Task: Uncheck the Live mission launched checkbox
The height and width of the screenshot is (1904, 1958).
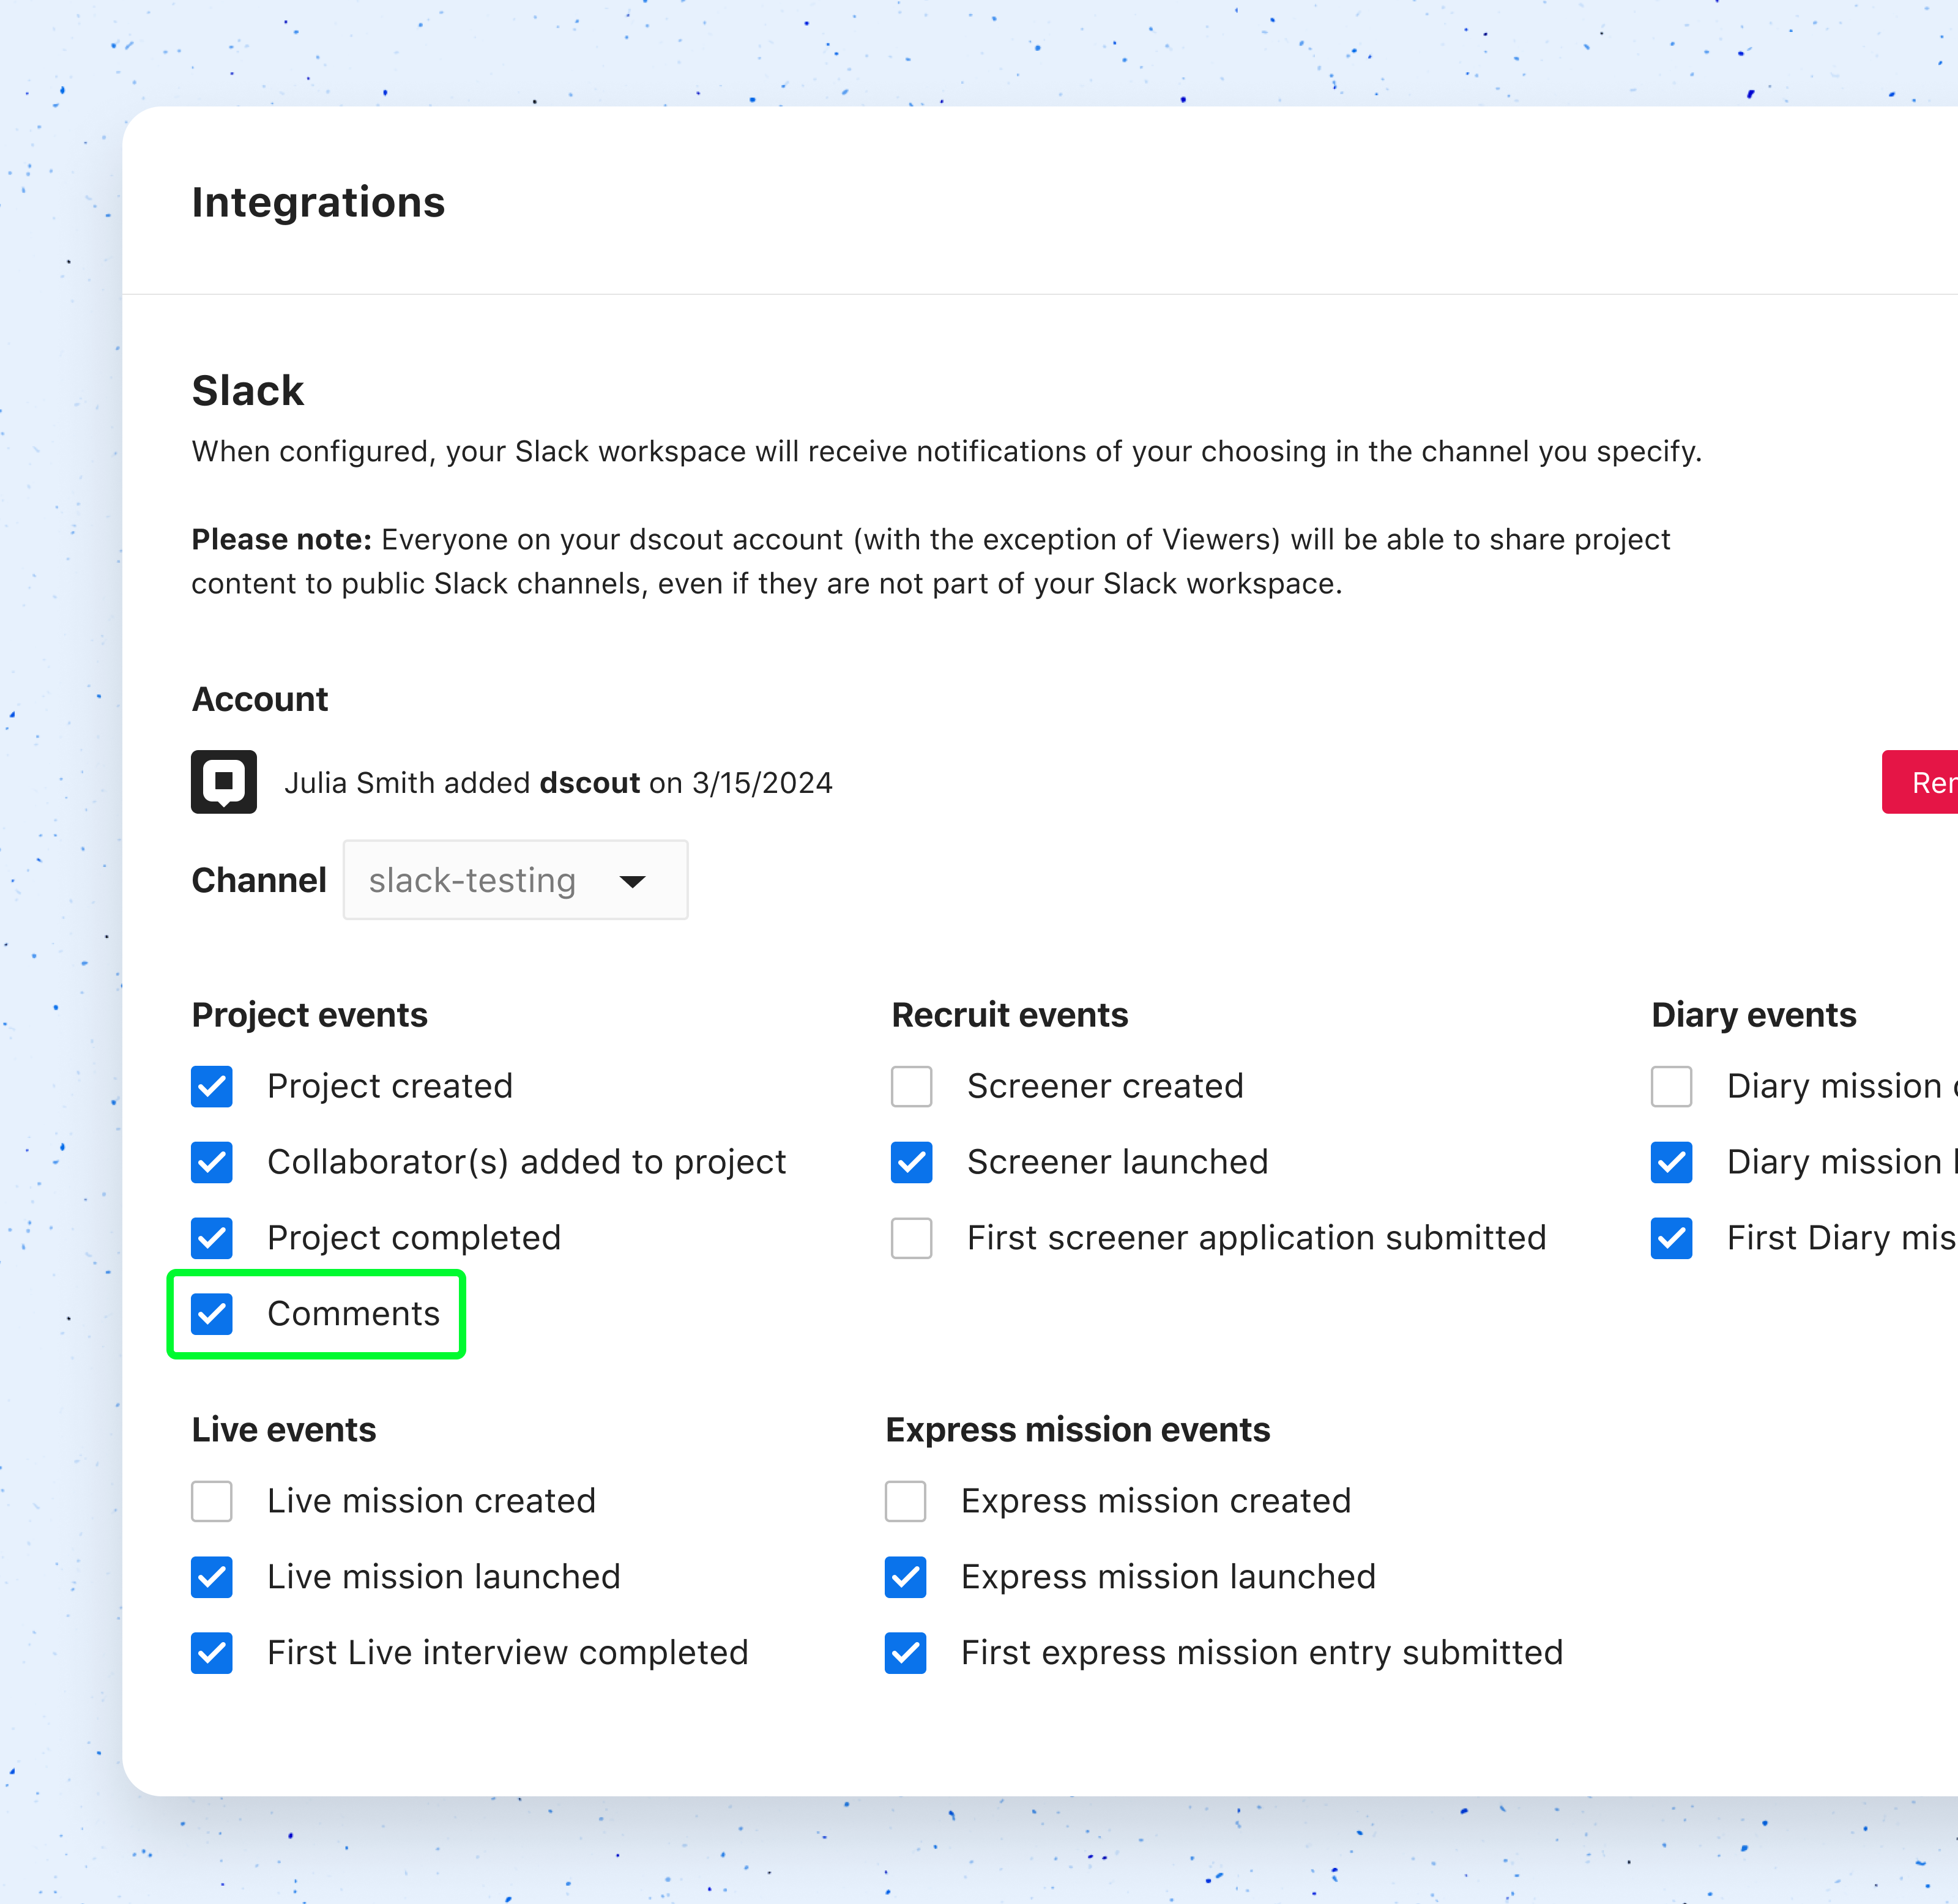Action: tap(212, 1578)
